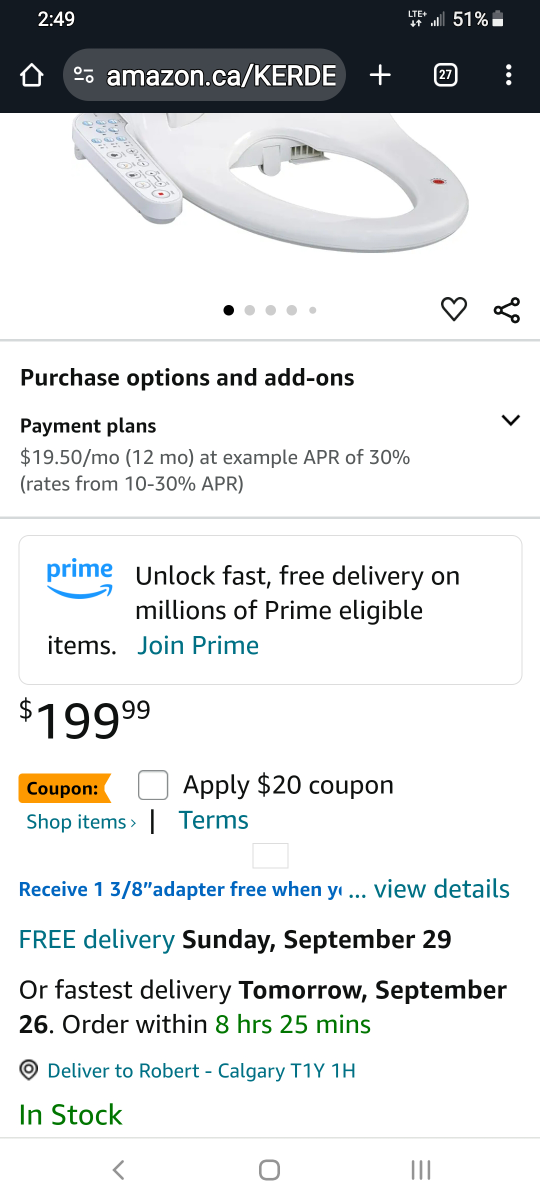Expand Purchase options and add-ons chevron
This screenshot has height=1200, width=540.
point(510,420)
